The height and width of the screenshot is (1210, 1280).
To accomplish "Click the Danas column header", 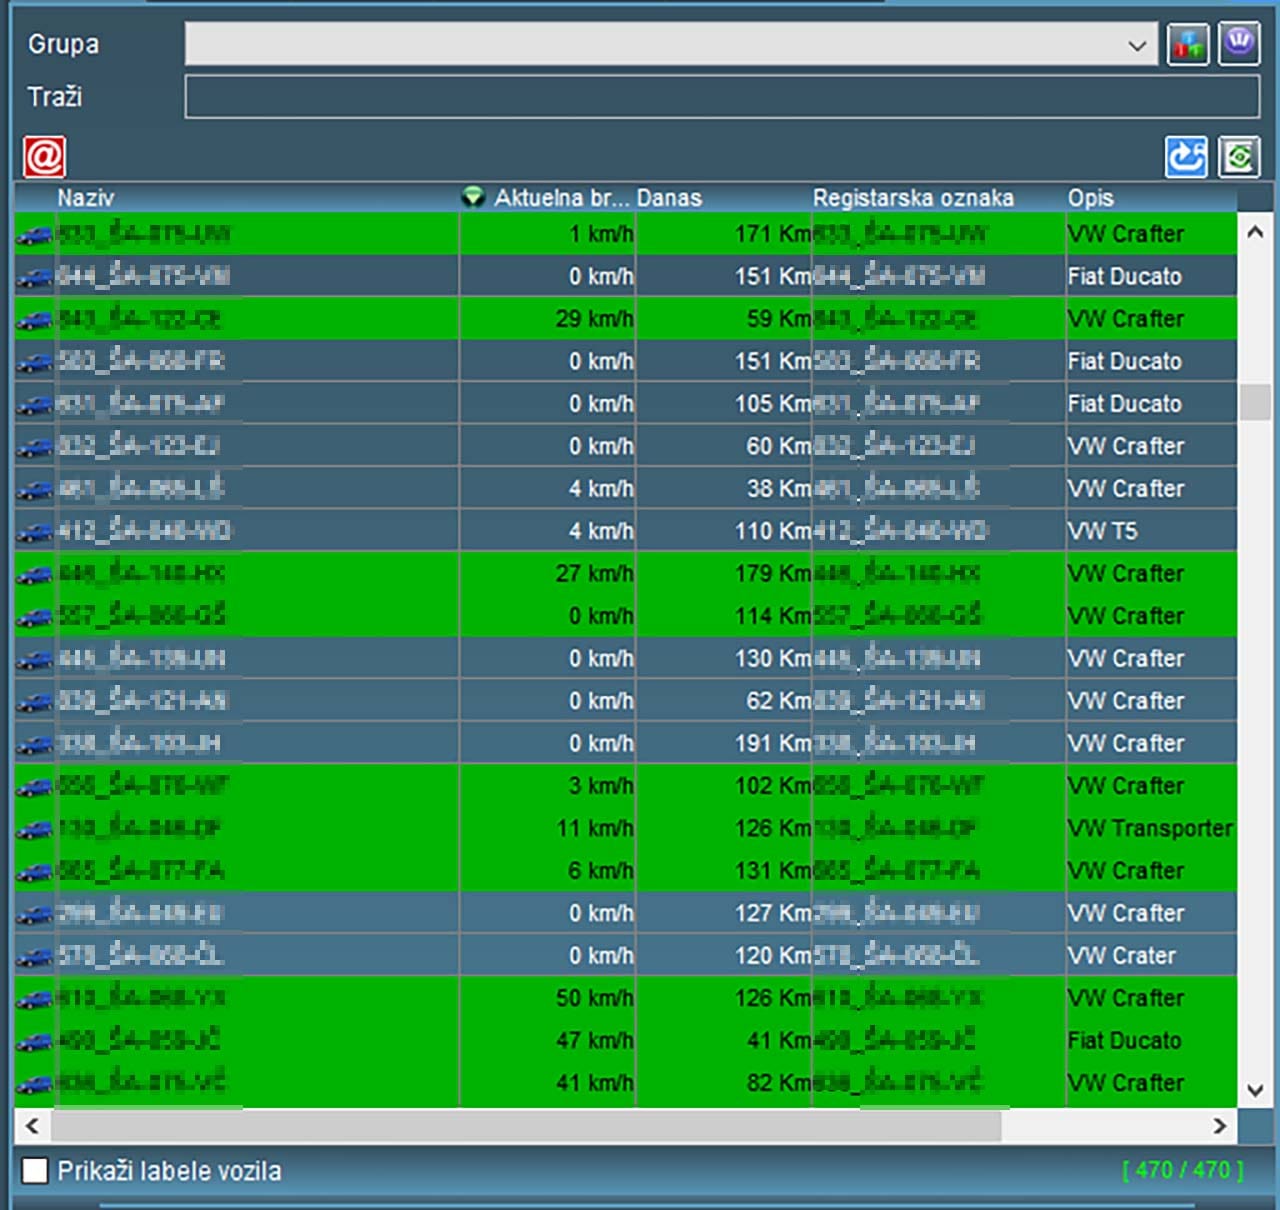I will click(x=669, y=198).
